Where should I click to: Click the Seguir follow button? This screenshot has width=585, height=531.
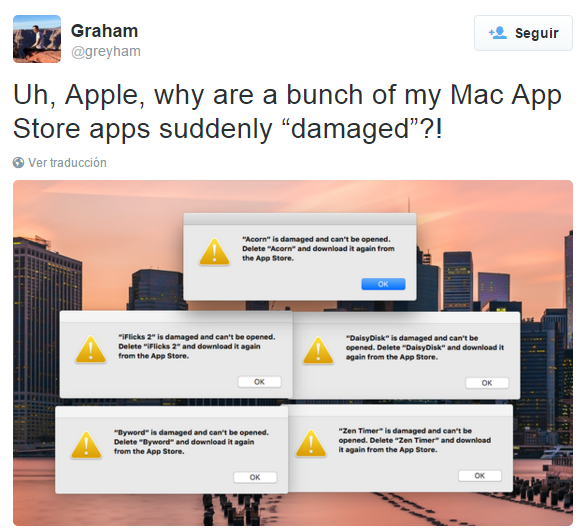(x=523, y=33)
